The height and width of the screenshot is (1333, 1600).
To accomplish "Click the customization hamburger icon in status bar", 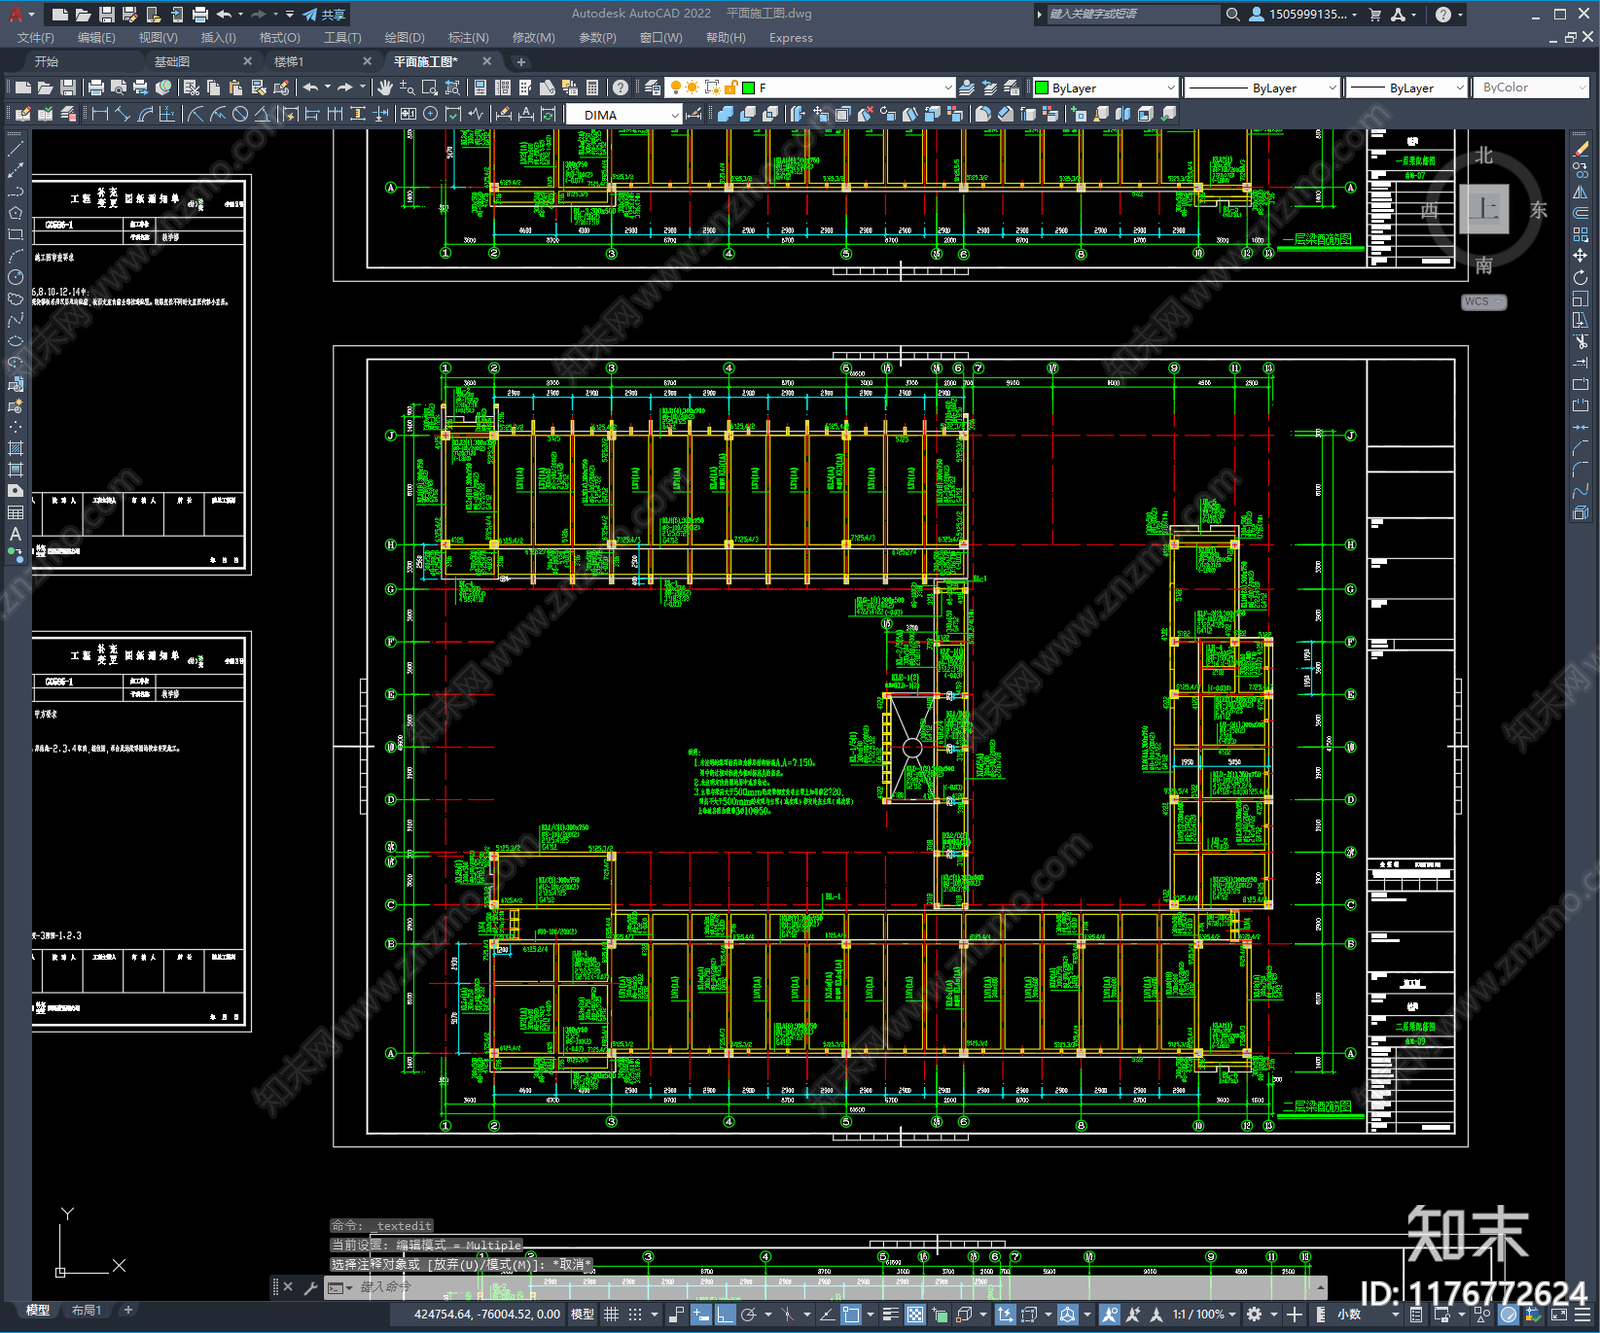I will coord(1584,1314).
